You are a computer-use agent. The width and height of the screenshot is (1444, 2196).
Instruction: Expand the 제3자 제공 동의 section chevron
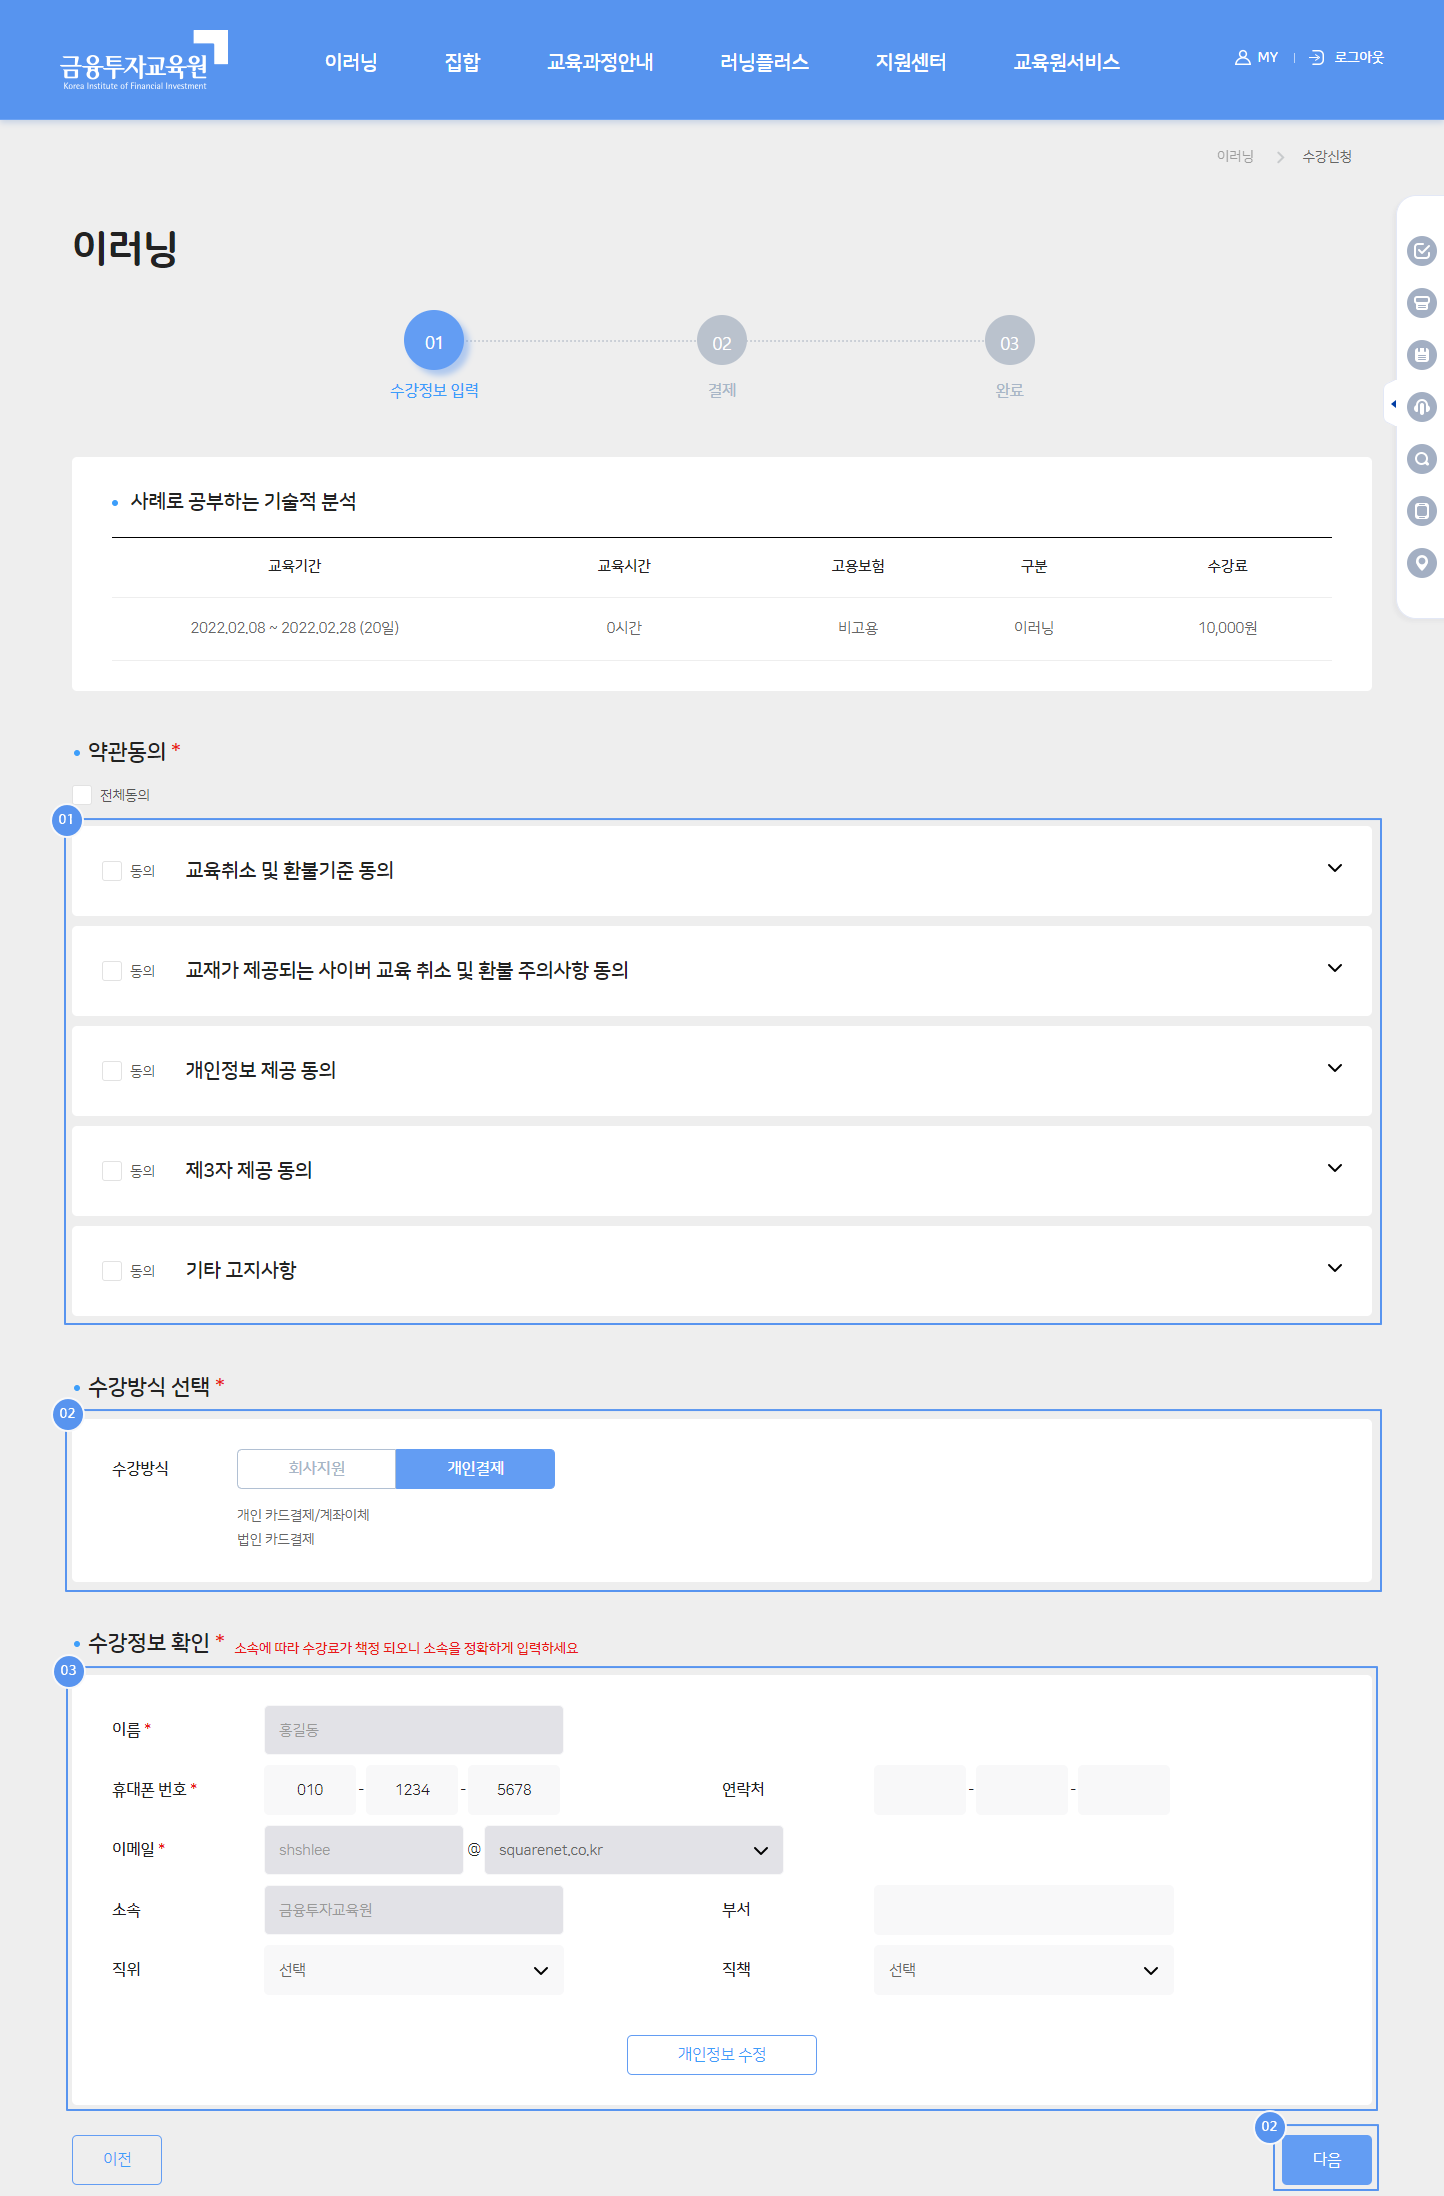pyautogui.click(x=1334, y=1168)
